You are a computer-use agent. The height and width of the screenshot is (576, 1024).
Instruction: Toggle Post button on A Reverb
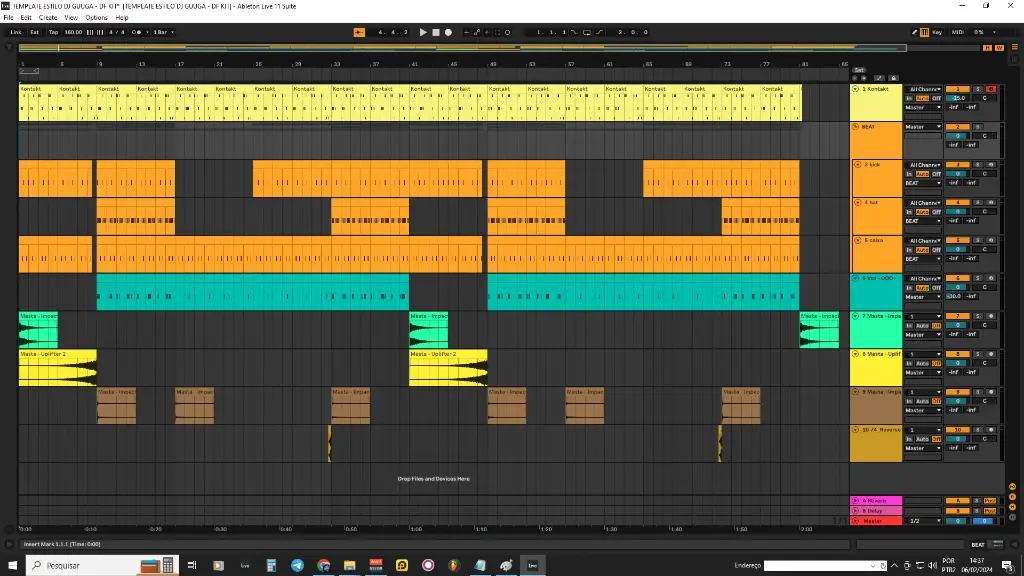[990, 501]
